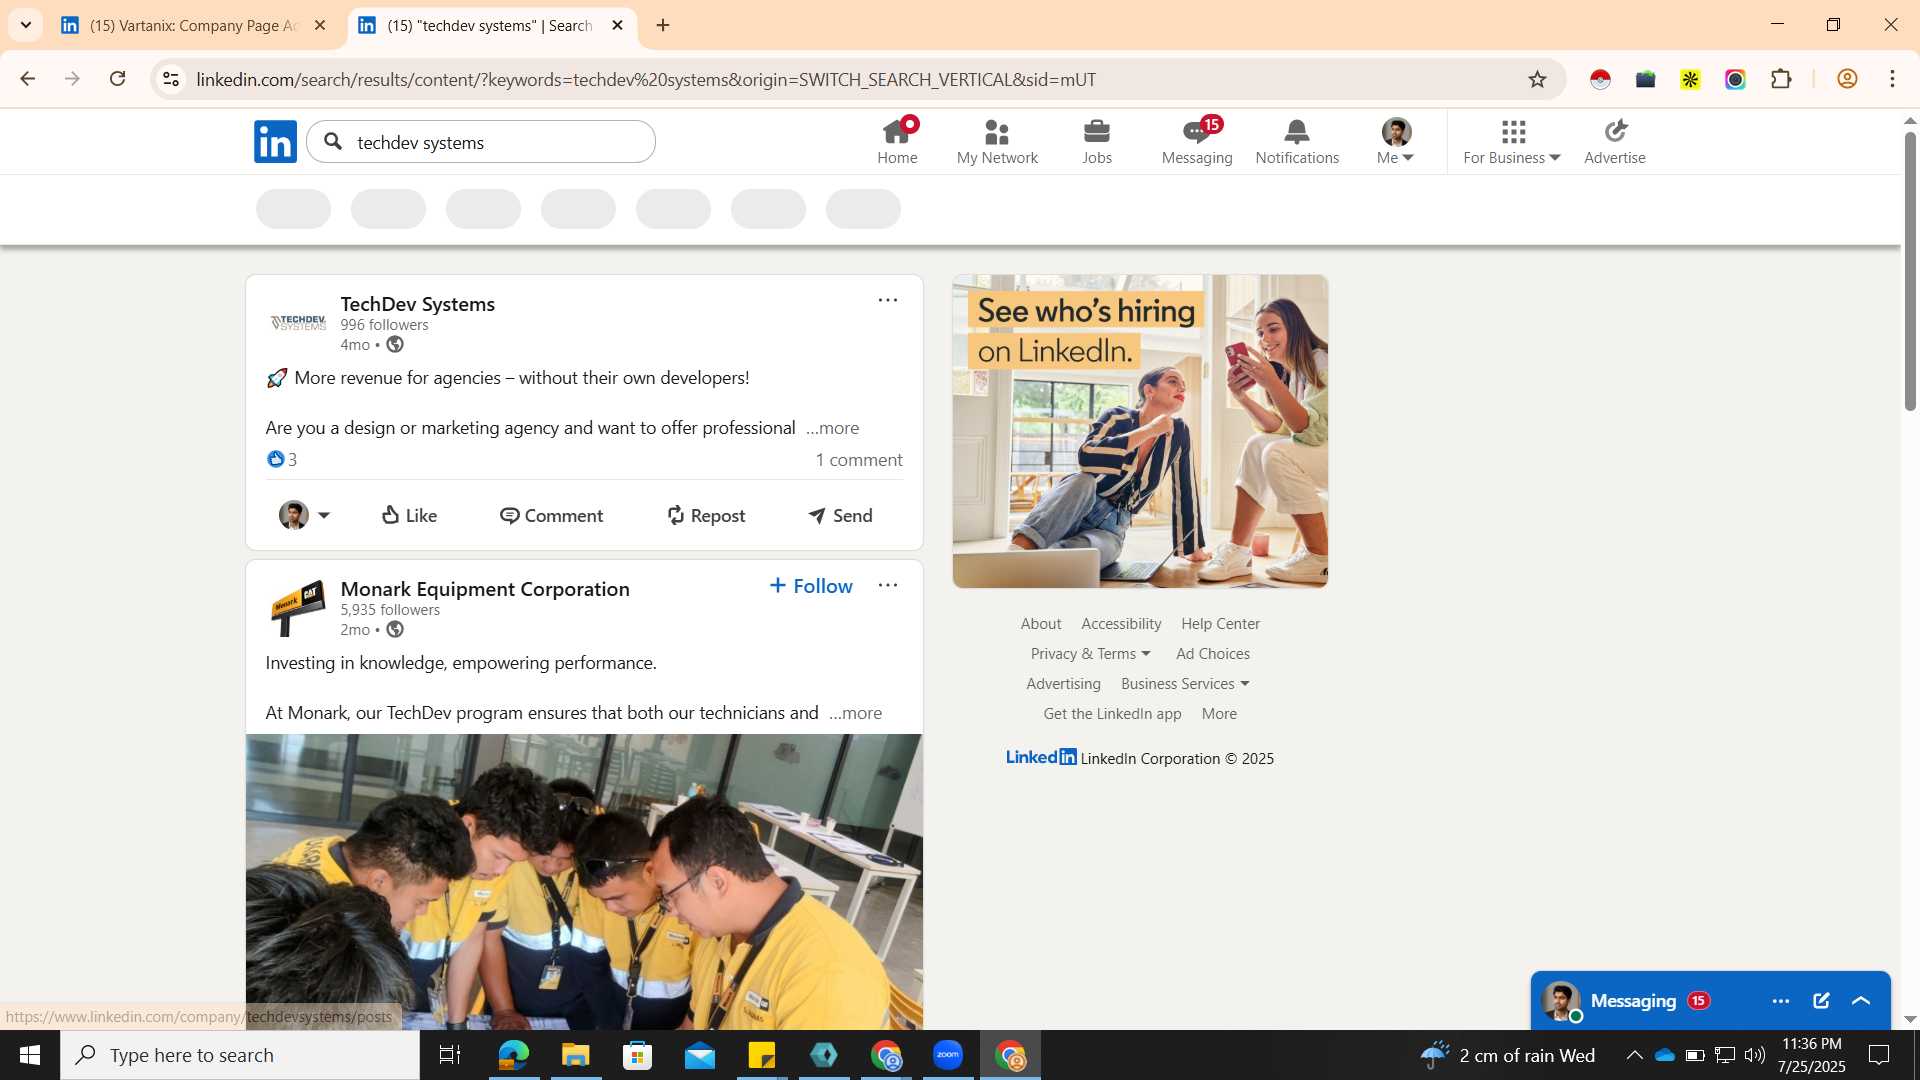The width and height of the screenshot is (1920, 1080).
Task: Send the TechDev Systems post
Action: 840,515
